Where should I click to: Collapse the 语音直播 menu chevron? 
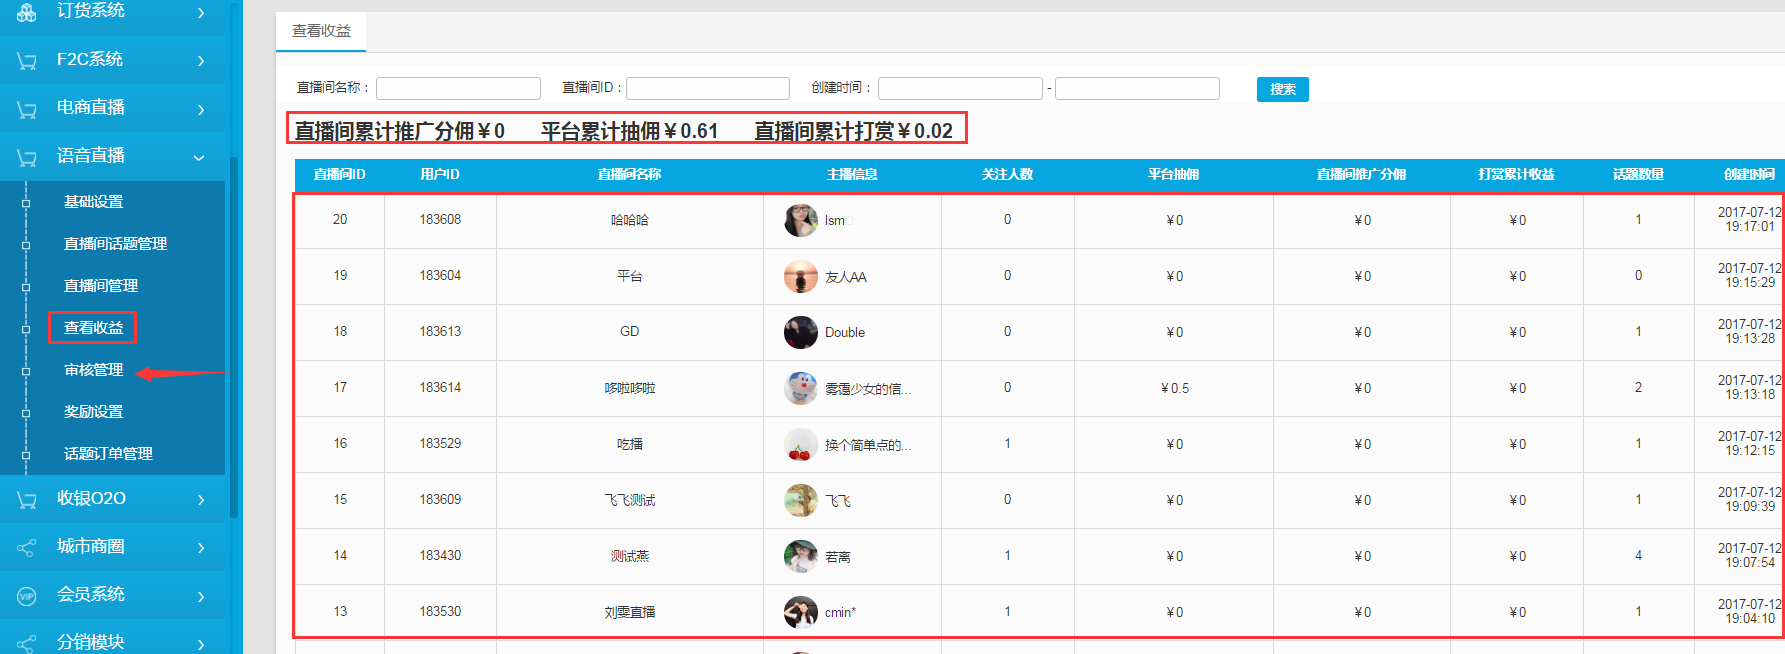coord(199,157)
